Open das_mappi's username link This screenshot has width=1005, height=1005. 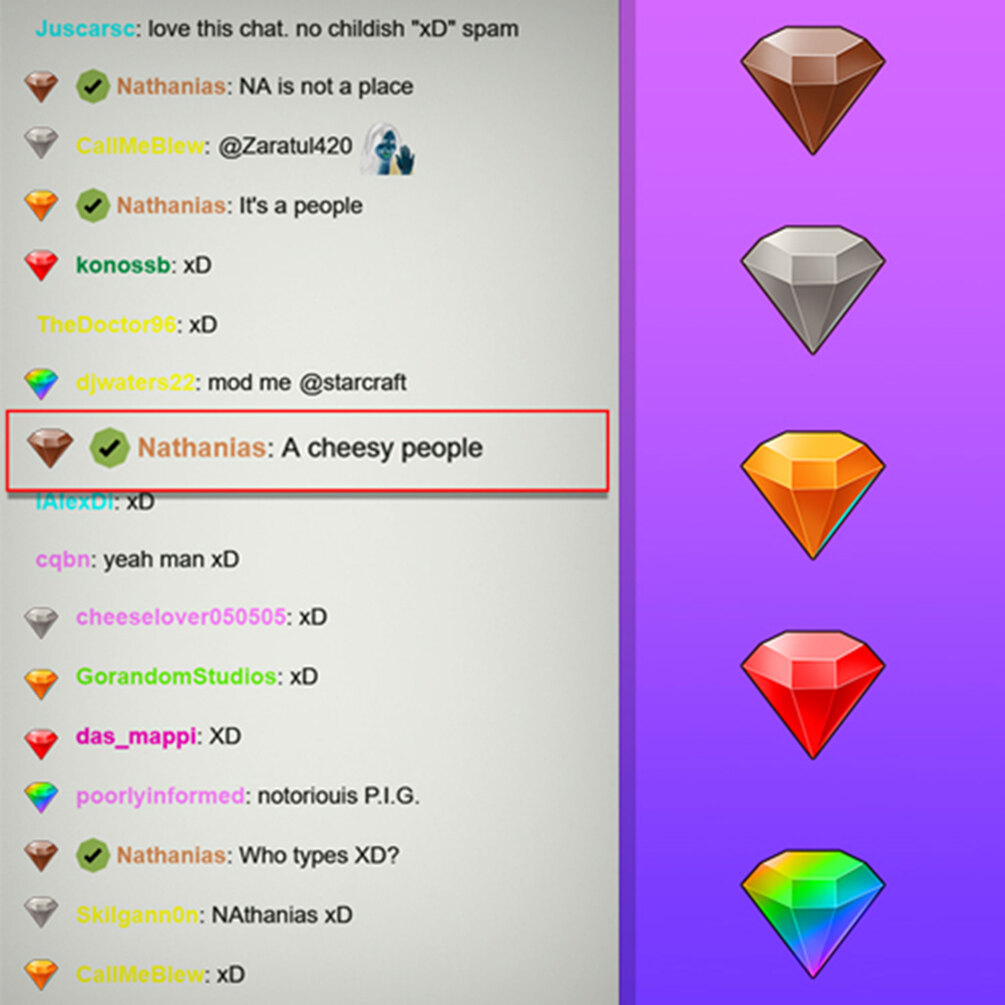tap(136, 736)
